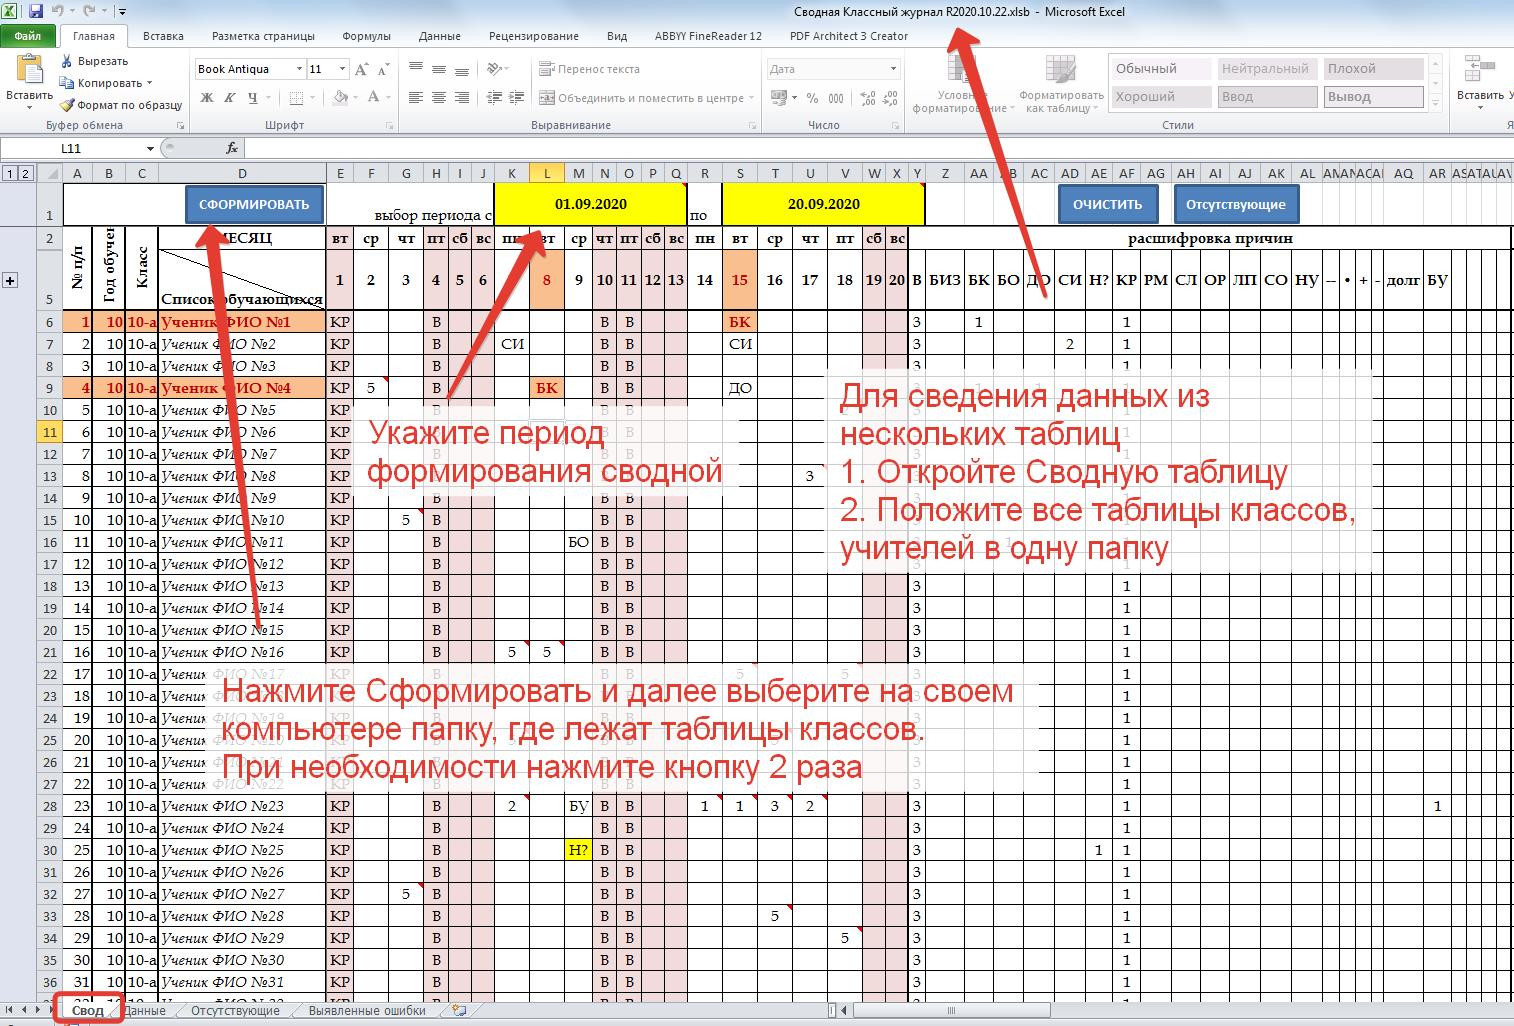This screenshot has height=1026, width=1514.
Task: Activate Format Painter (Формат по образцу)
Action: point(120,105)
